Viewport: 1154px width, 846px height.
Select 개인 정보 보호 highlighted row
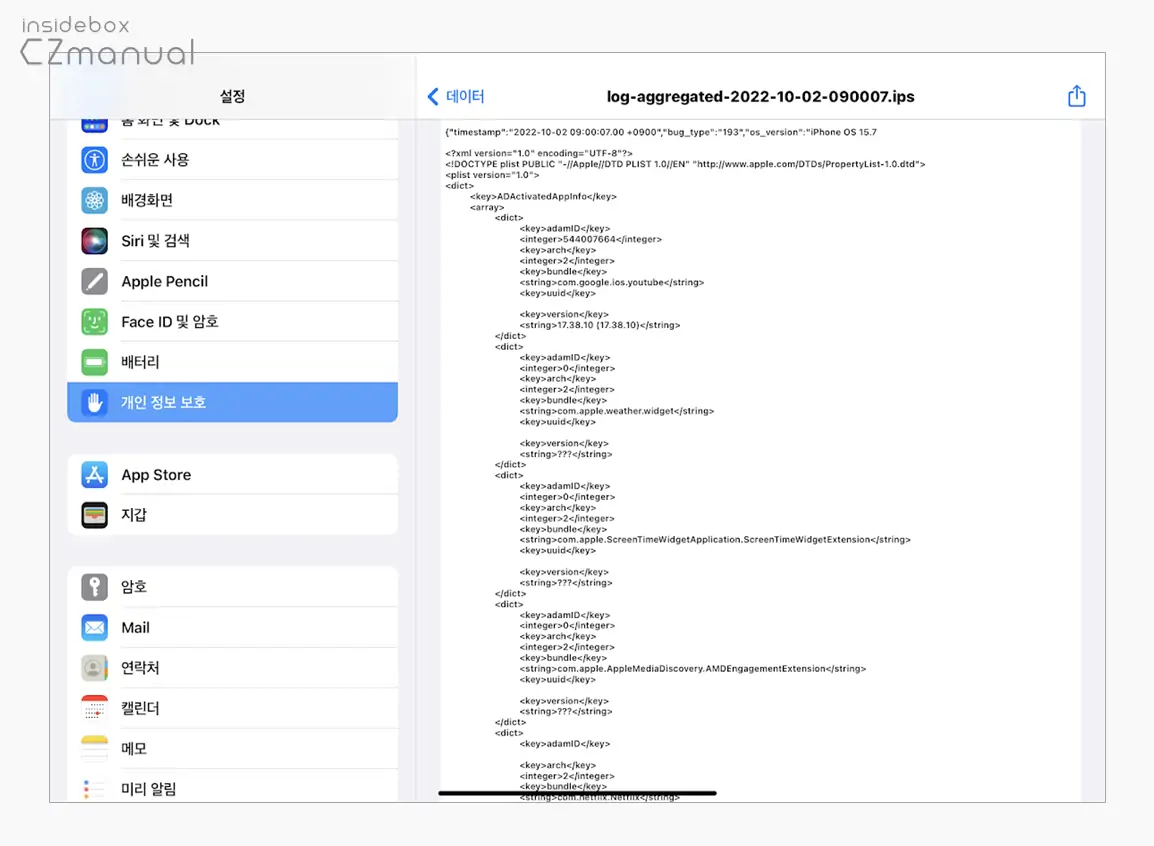tap(233, 402)
